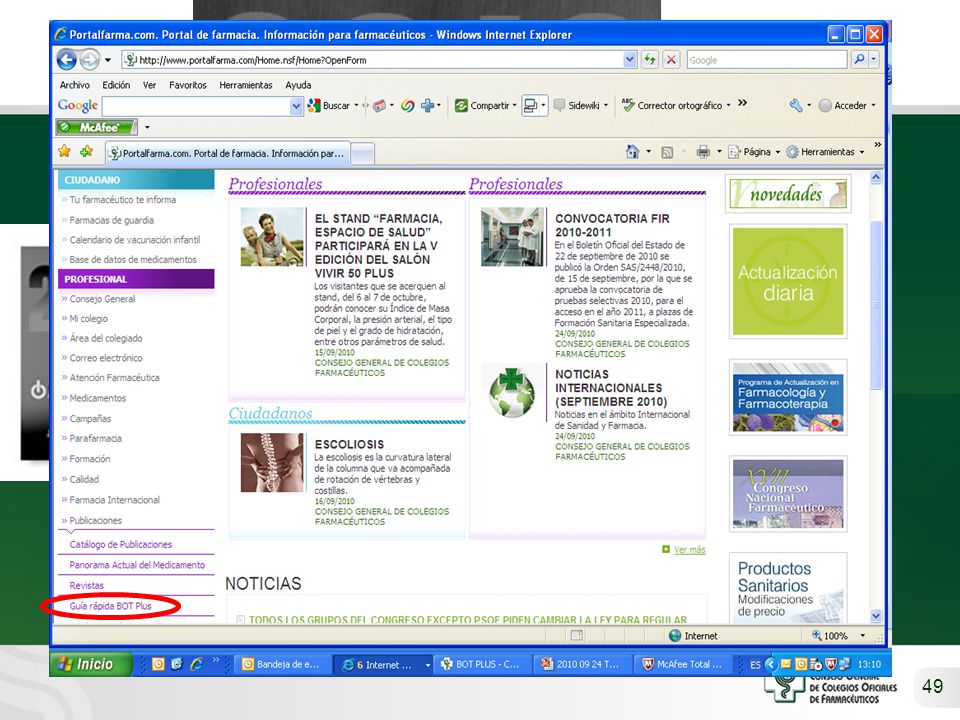960x720 pixels.
Task: Click the Escoliosis spine article thumbnail
Action: pos(272,463)
